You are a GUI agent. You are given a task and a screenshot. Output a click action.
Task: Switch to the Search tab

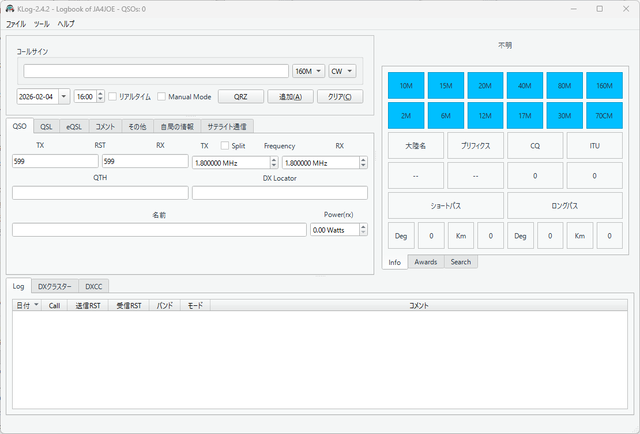coord(461,262)
